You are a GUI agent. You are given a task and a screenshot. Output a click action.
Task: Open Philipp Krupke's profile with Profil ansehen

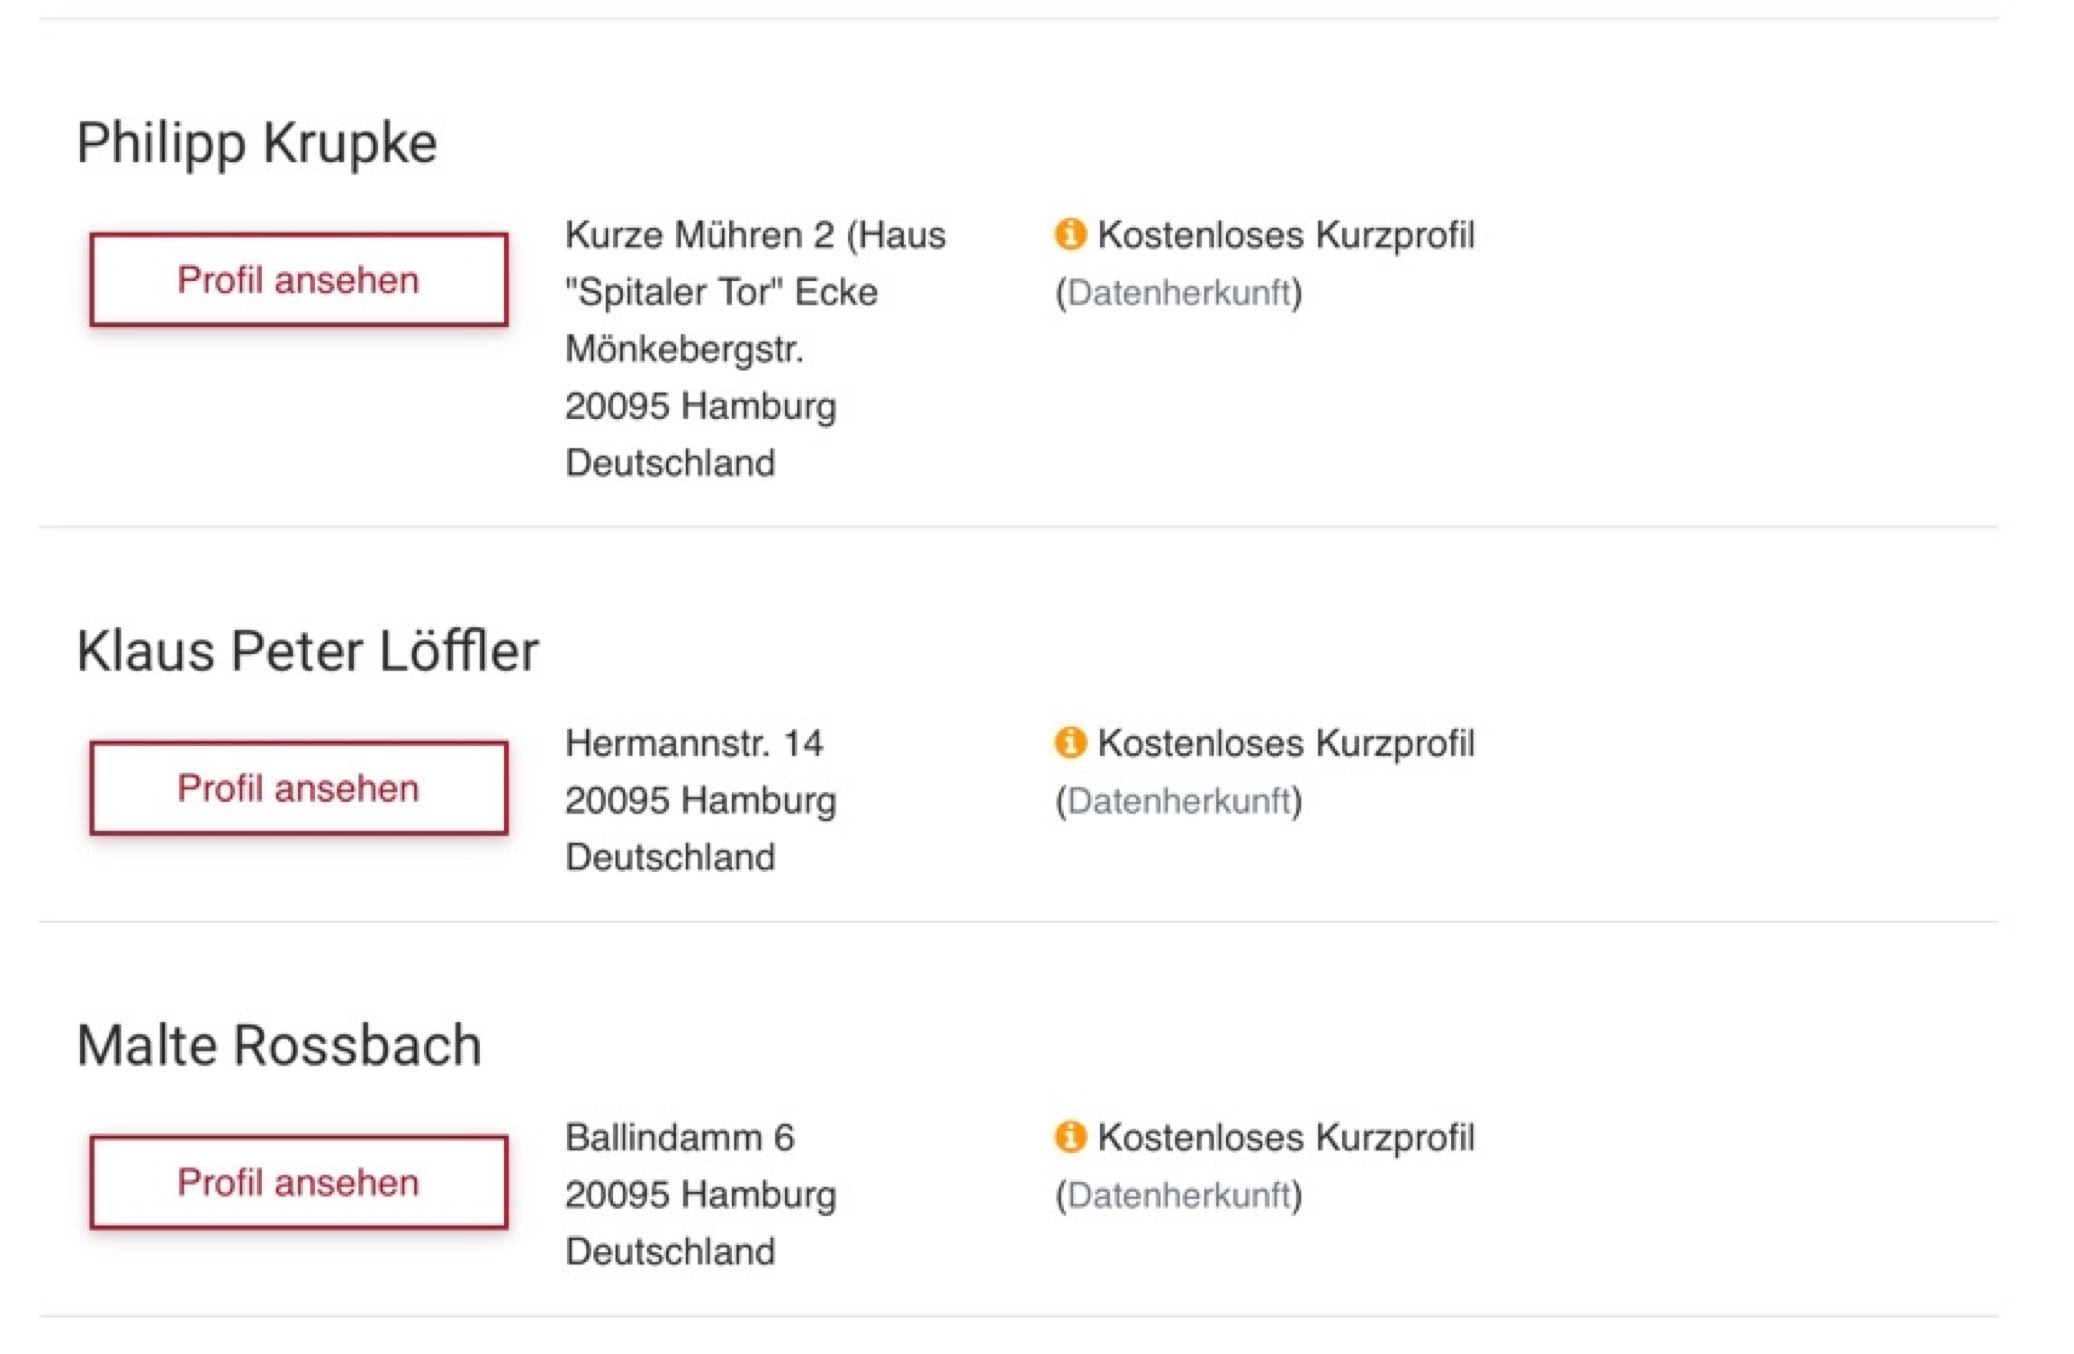point(298,280)
